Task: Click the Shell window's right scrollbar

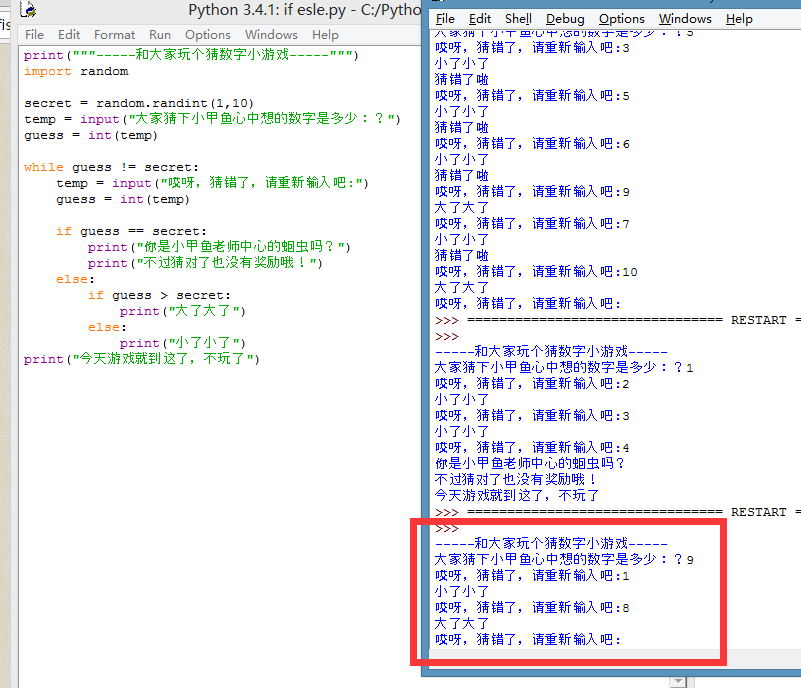Action: (x=793, y=350)
